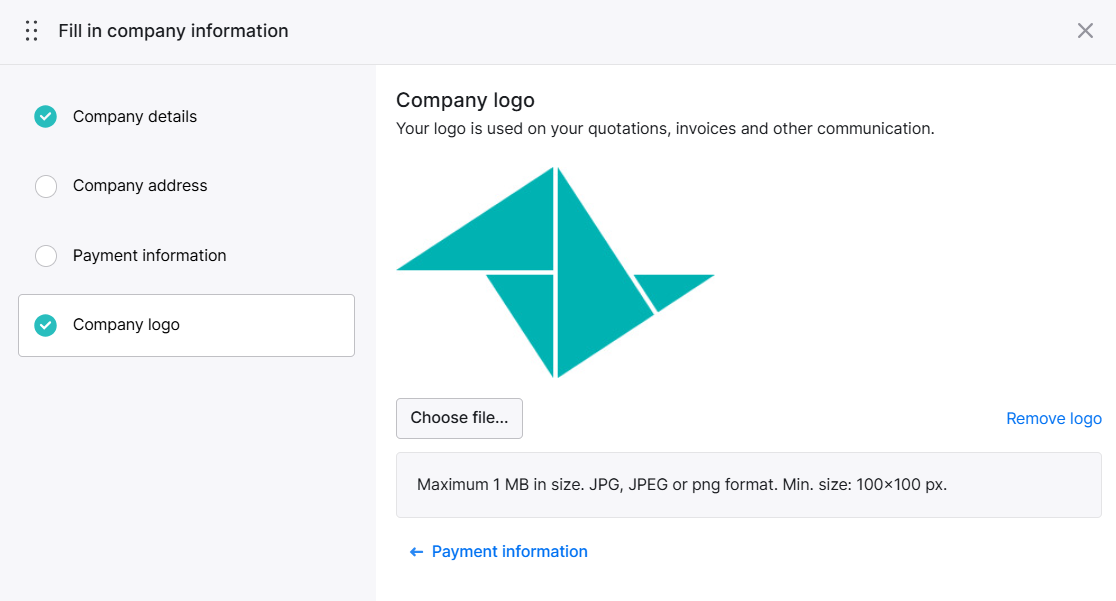
Task: Click the empty circle beside Payment information
Action: [x=46, y=256]
